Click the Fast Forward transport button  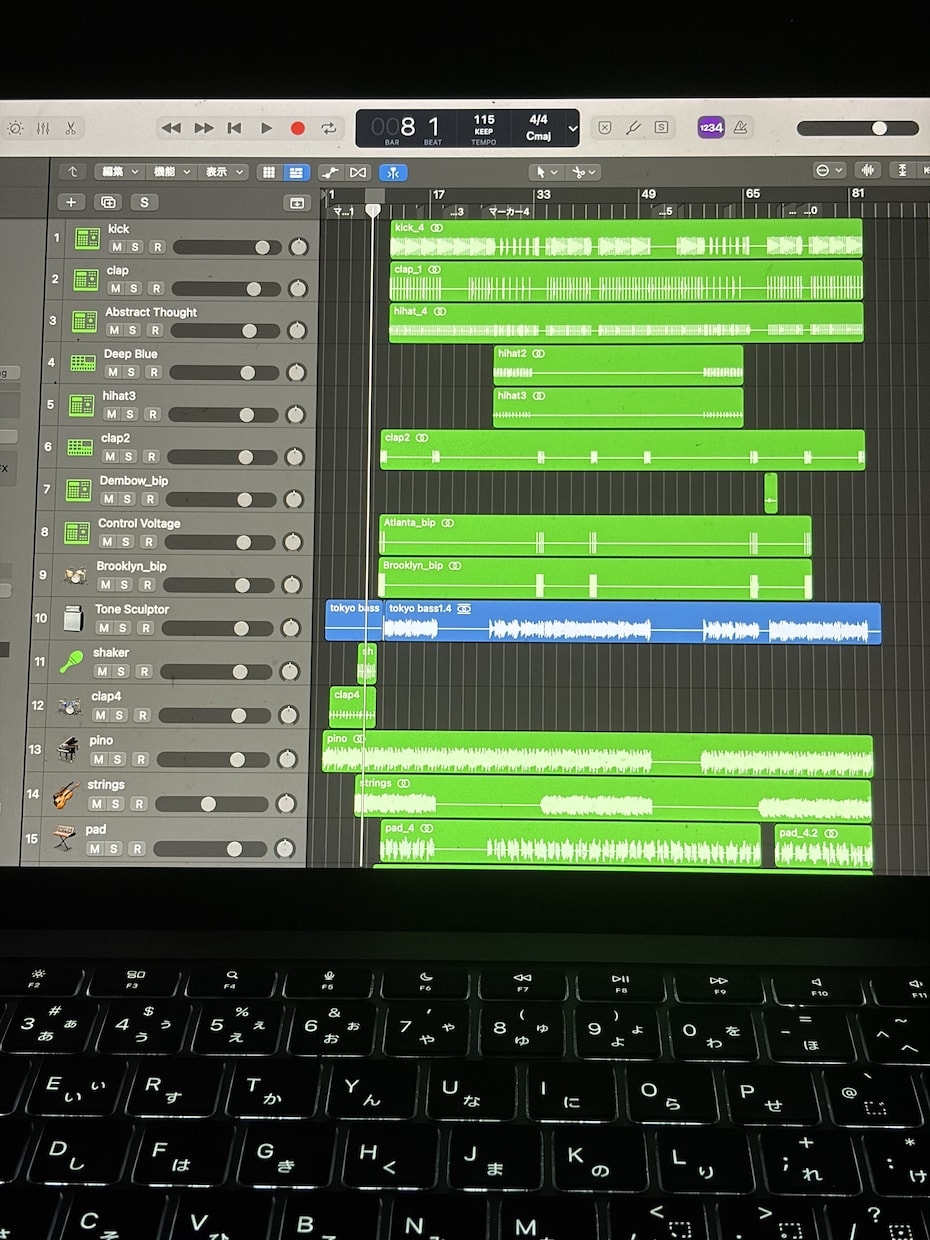tap(204, 128)
